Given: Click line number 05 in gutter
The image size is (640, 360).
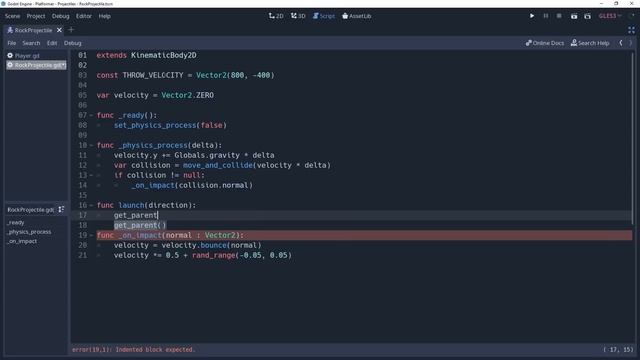Looking at the screenshot, I should click(x=82, y=95).
